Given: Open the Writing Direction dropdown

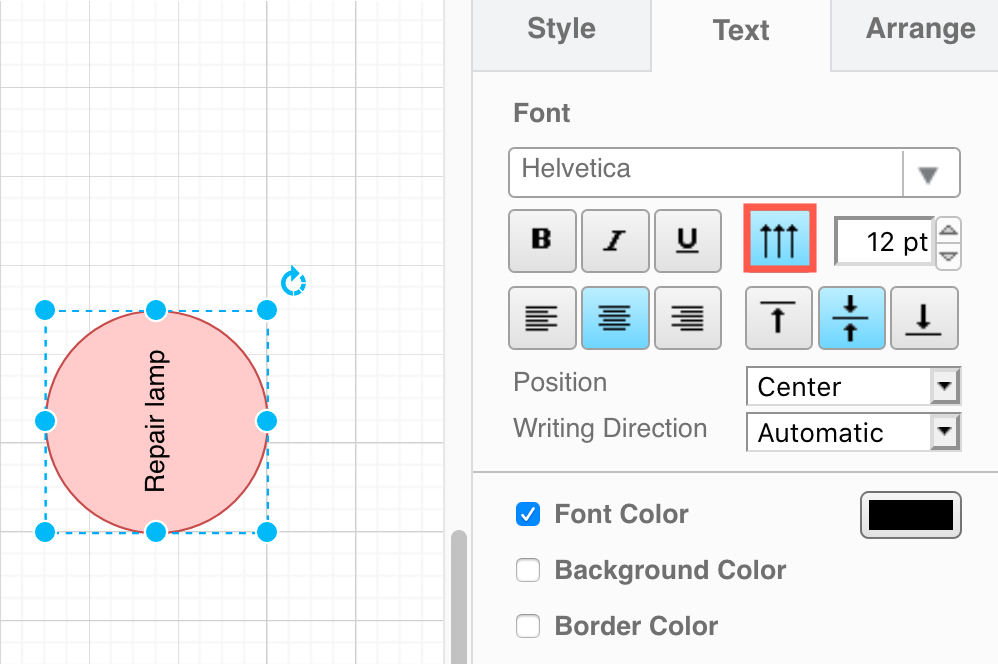Looking at the screenshot, I should pos(941,432).
